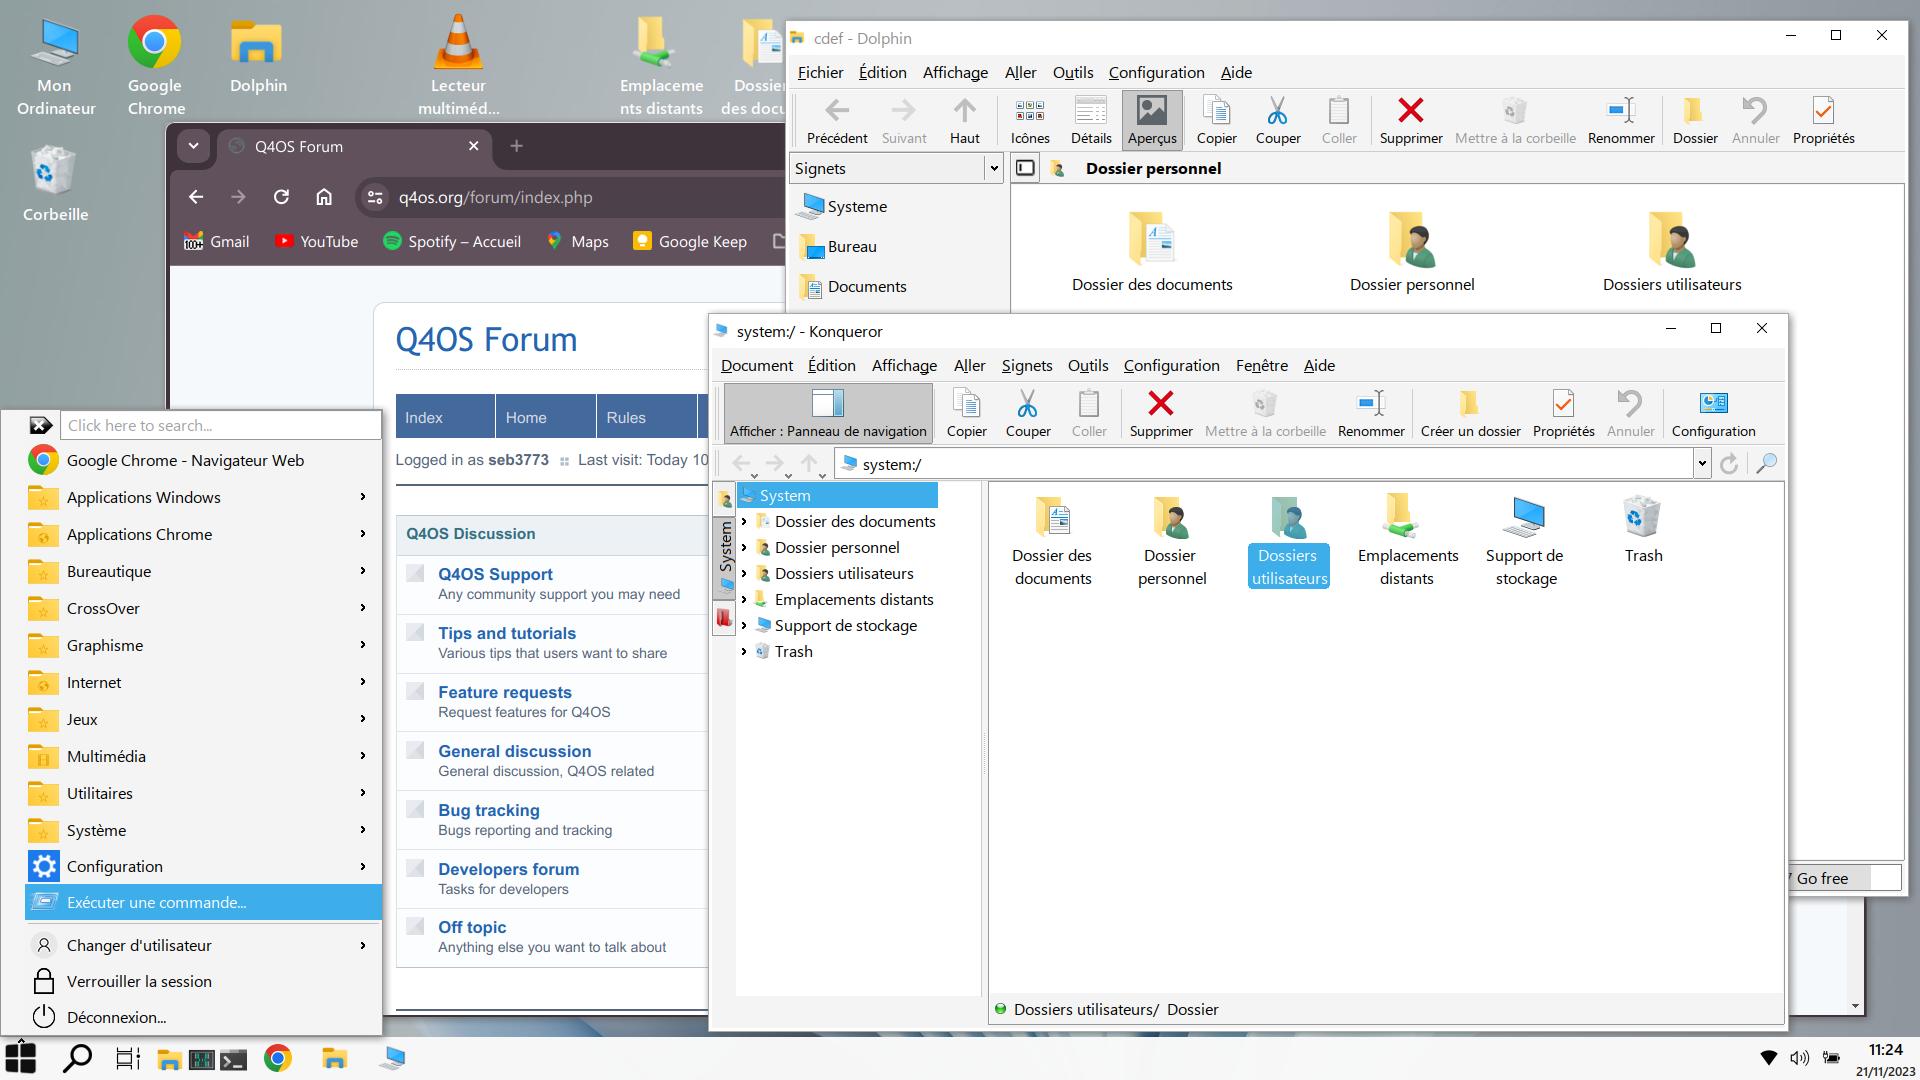
Task: Toggle the Dolphin location bar edit button
Action: [x=1025, y=168]
